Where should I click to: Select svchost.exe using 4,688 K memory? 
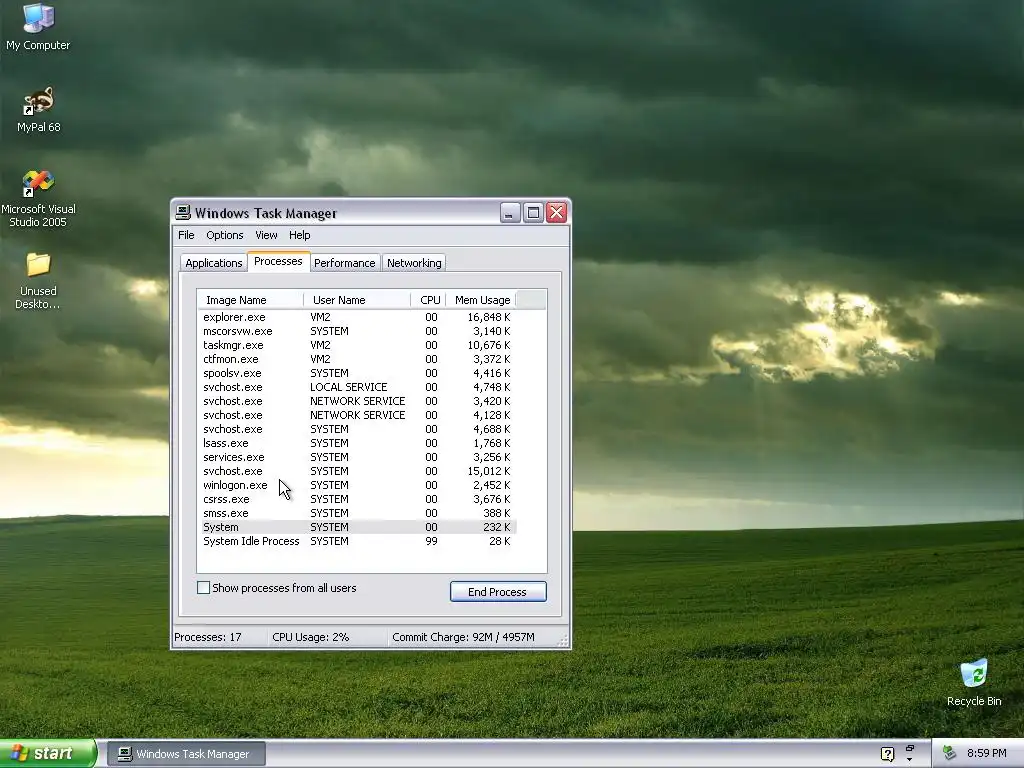pyautogui.click(x=357, y=429)
